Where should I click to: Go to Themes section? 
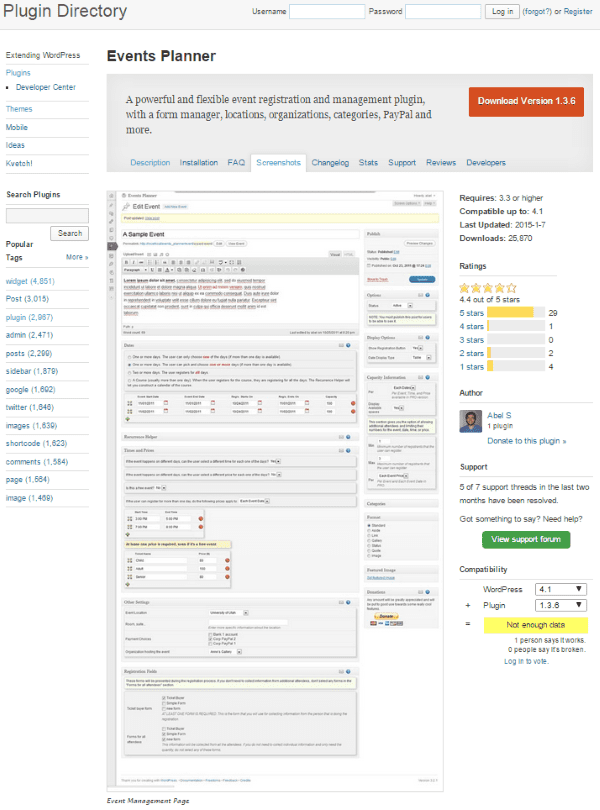point(19,109)
